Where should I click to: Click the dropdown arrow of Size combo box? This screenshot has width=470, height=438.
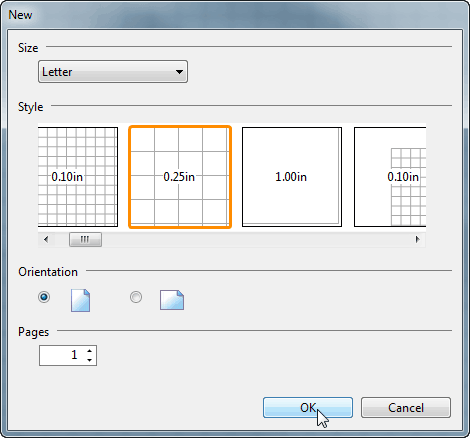point(179,72)
